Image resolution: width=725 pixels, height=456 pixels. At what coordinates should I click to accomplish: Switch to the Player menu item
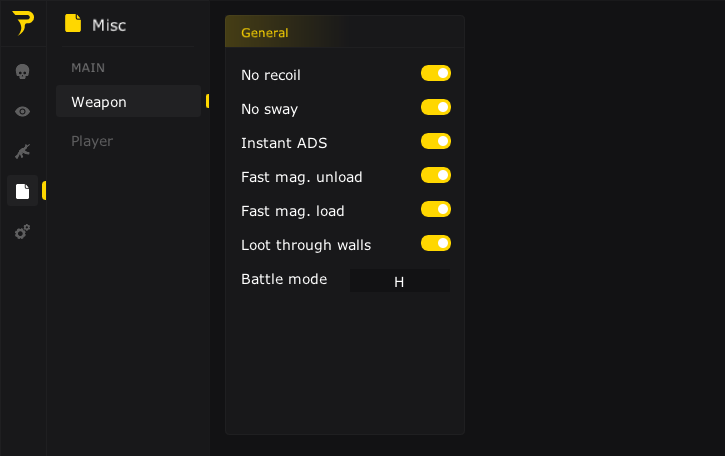pos(92,141)
